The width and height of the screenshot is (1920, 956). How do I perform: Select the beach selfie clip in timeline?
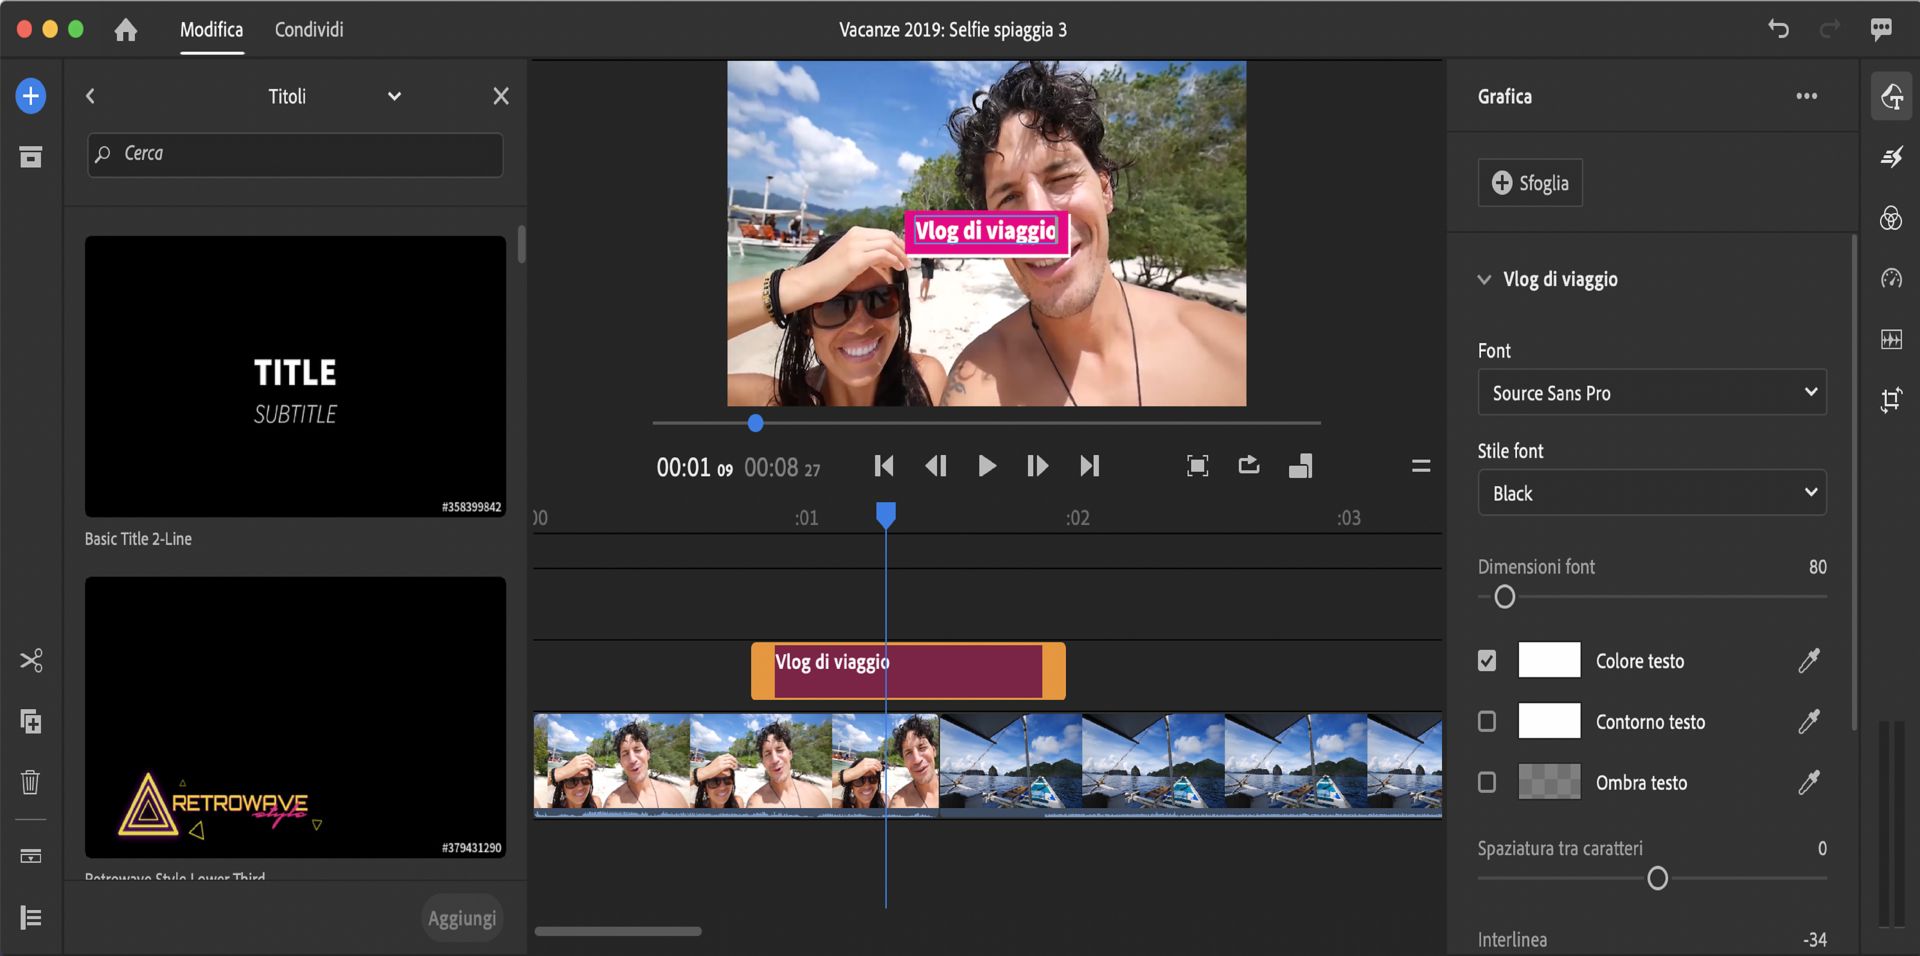736,765
